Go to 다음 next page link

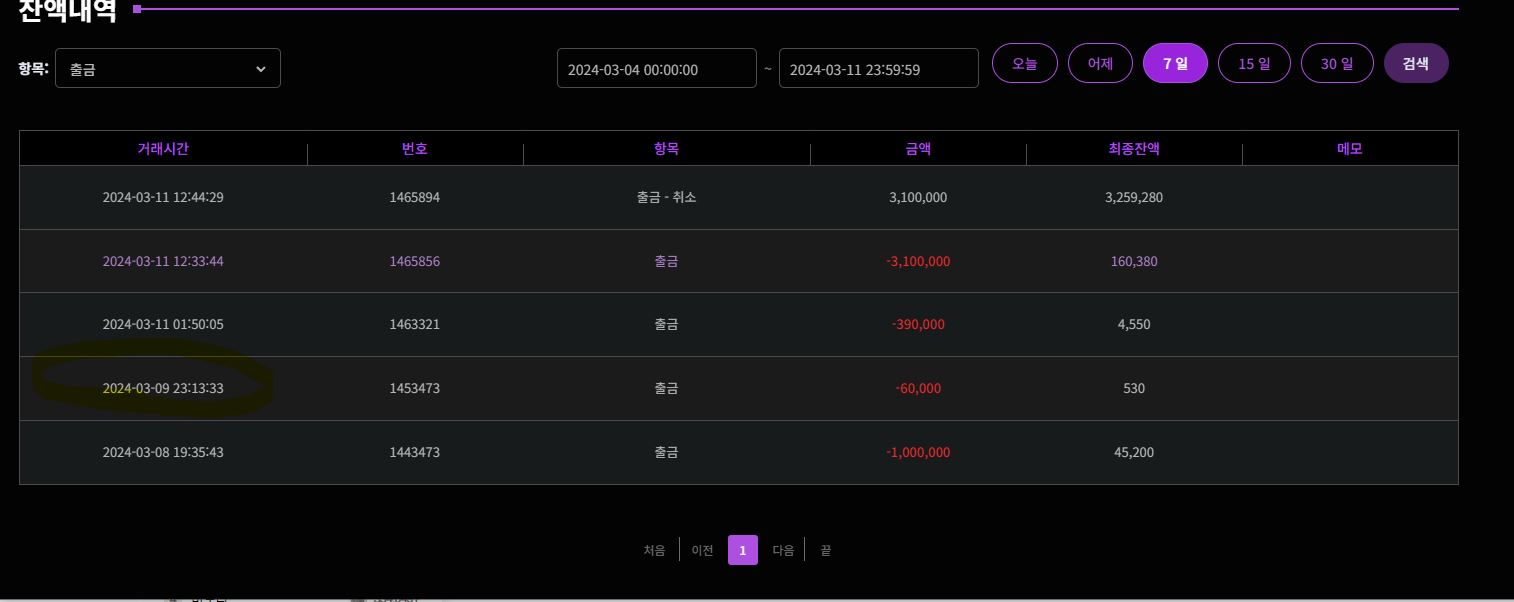pyautogui.click(x=783, y=550)
